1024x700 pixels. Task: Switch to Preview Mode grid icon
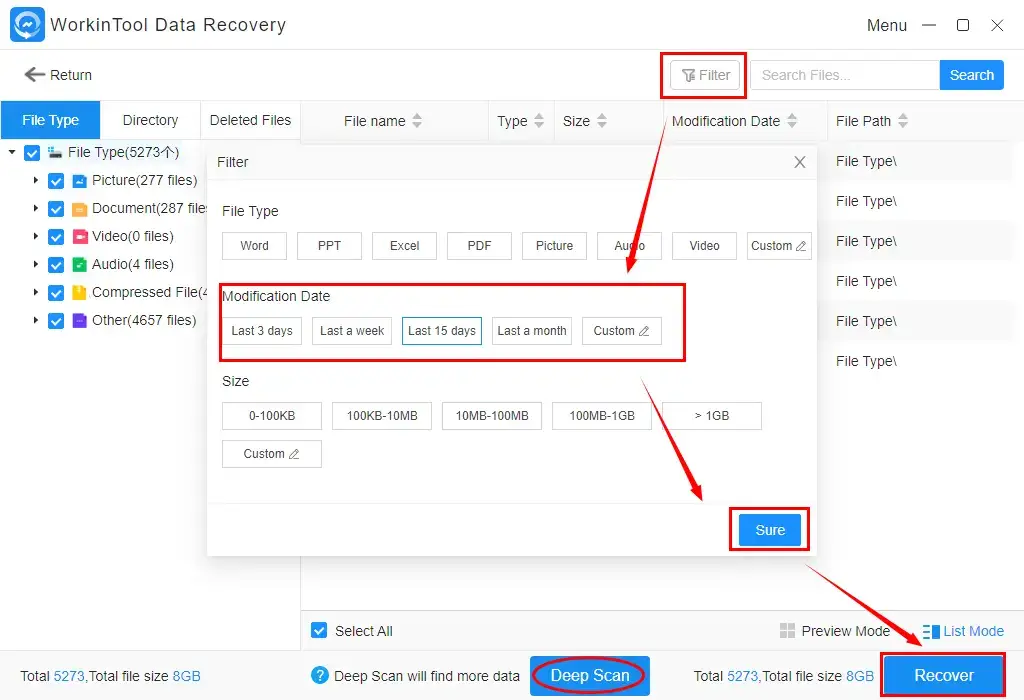pyautogui.click(x=787, y=631)
